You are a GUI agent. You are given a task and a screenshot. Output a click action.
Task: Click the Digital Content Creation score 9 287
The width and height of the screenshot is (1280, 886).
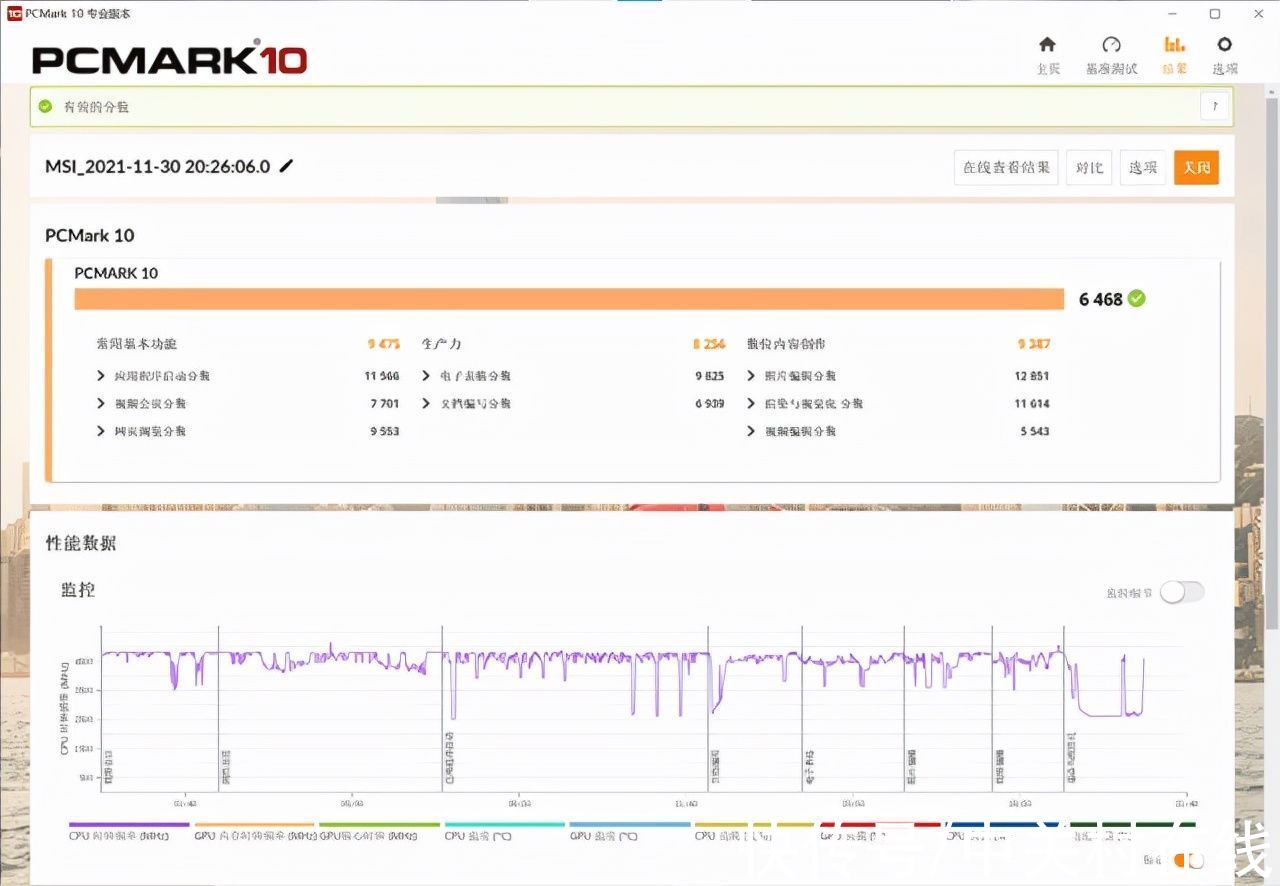(x=1034, y=344)
